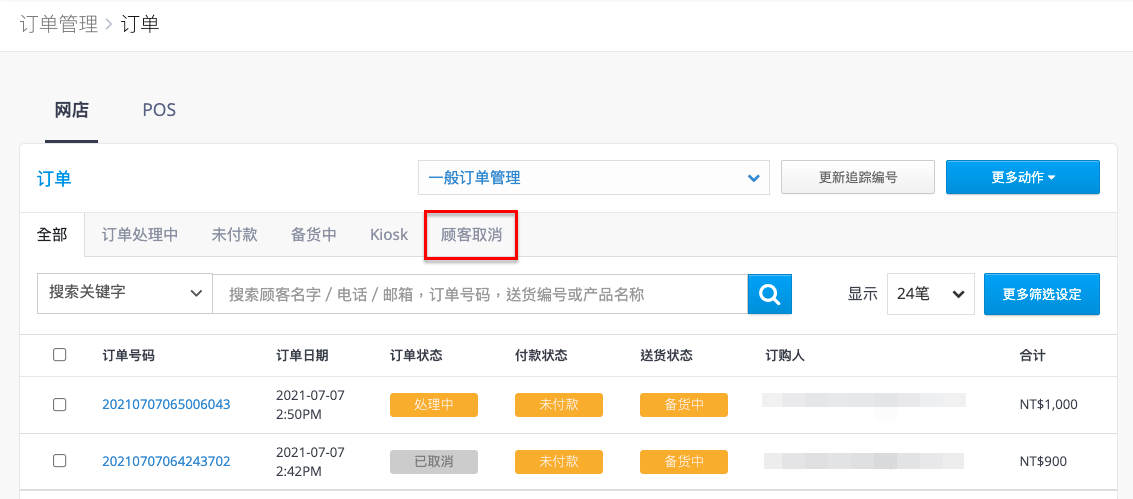Click the 更多筛选设定 button
Screen dimensions: 1133x499
tap(1041, 294)
